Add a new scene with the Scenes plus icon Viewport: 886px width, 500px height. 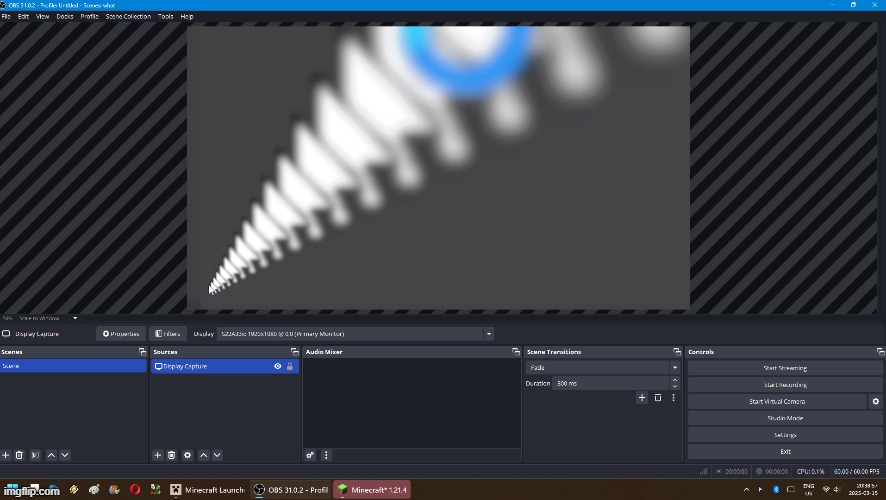click(x=6, y=455)
